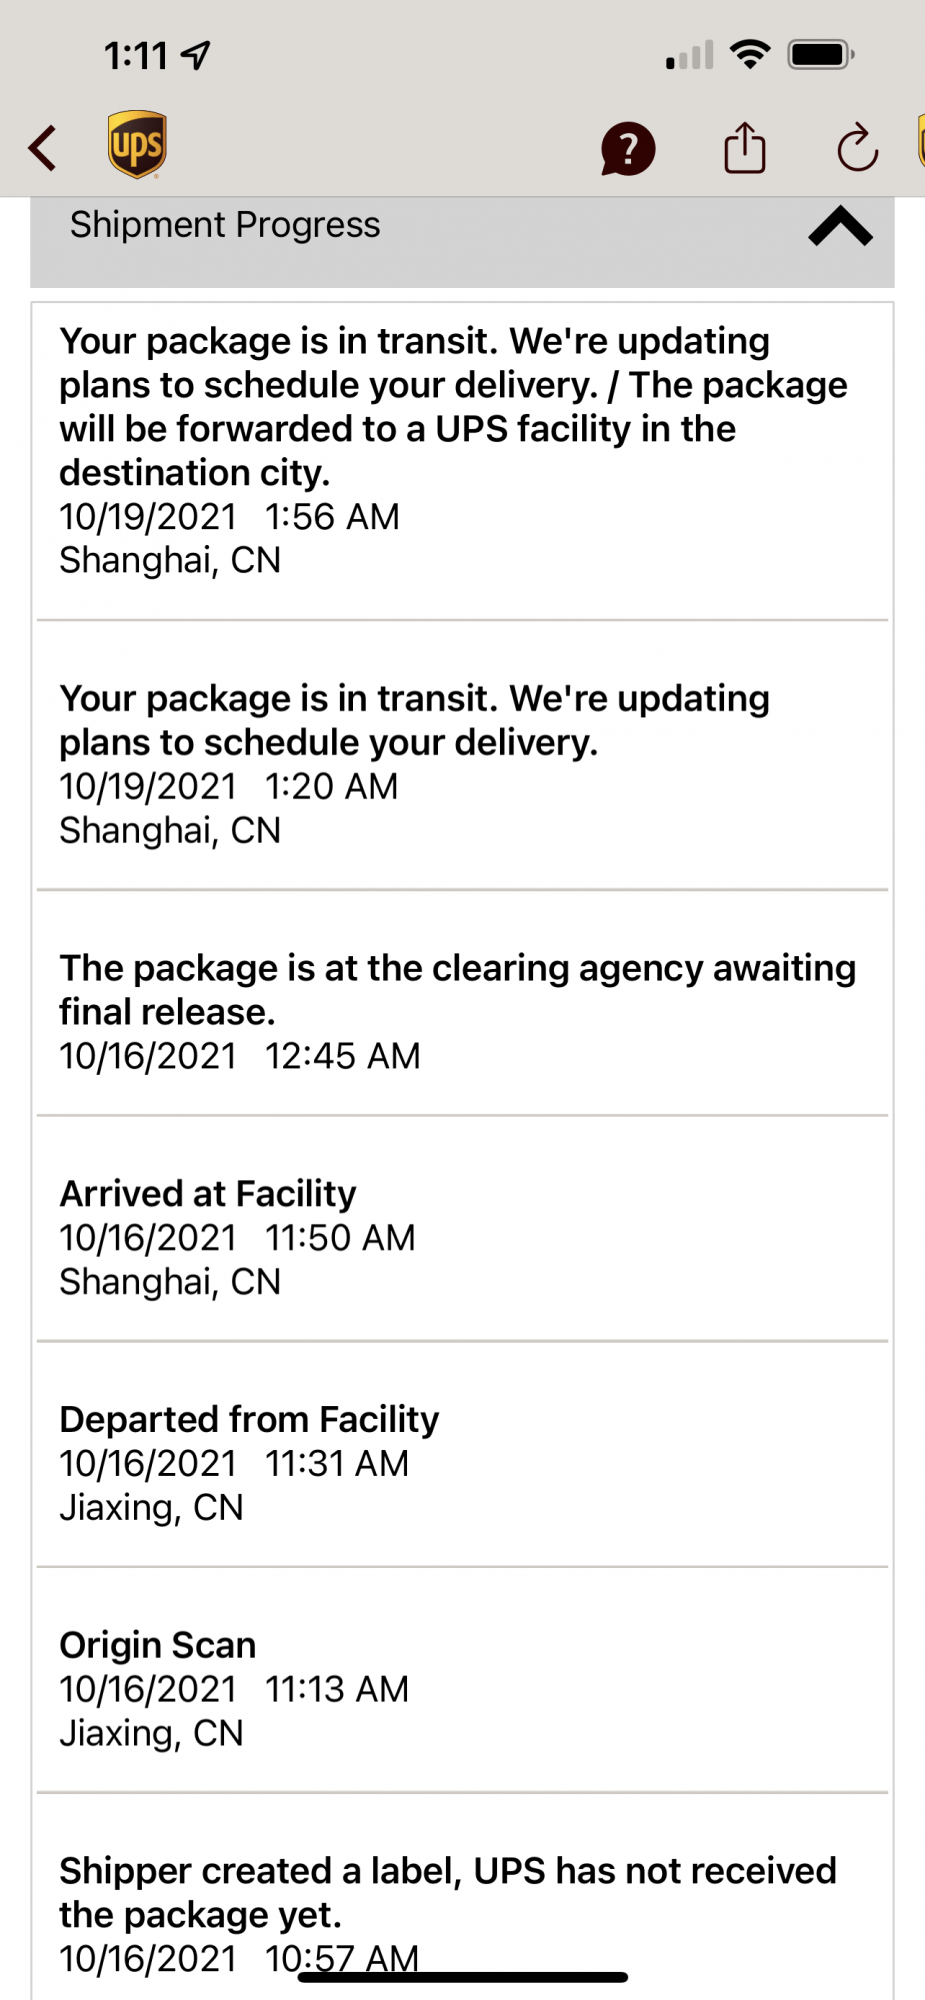This screenshot has height=2000, width=925.
Task: Tap the UPS shield logo
Action: click(137, 145)
